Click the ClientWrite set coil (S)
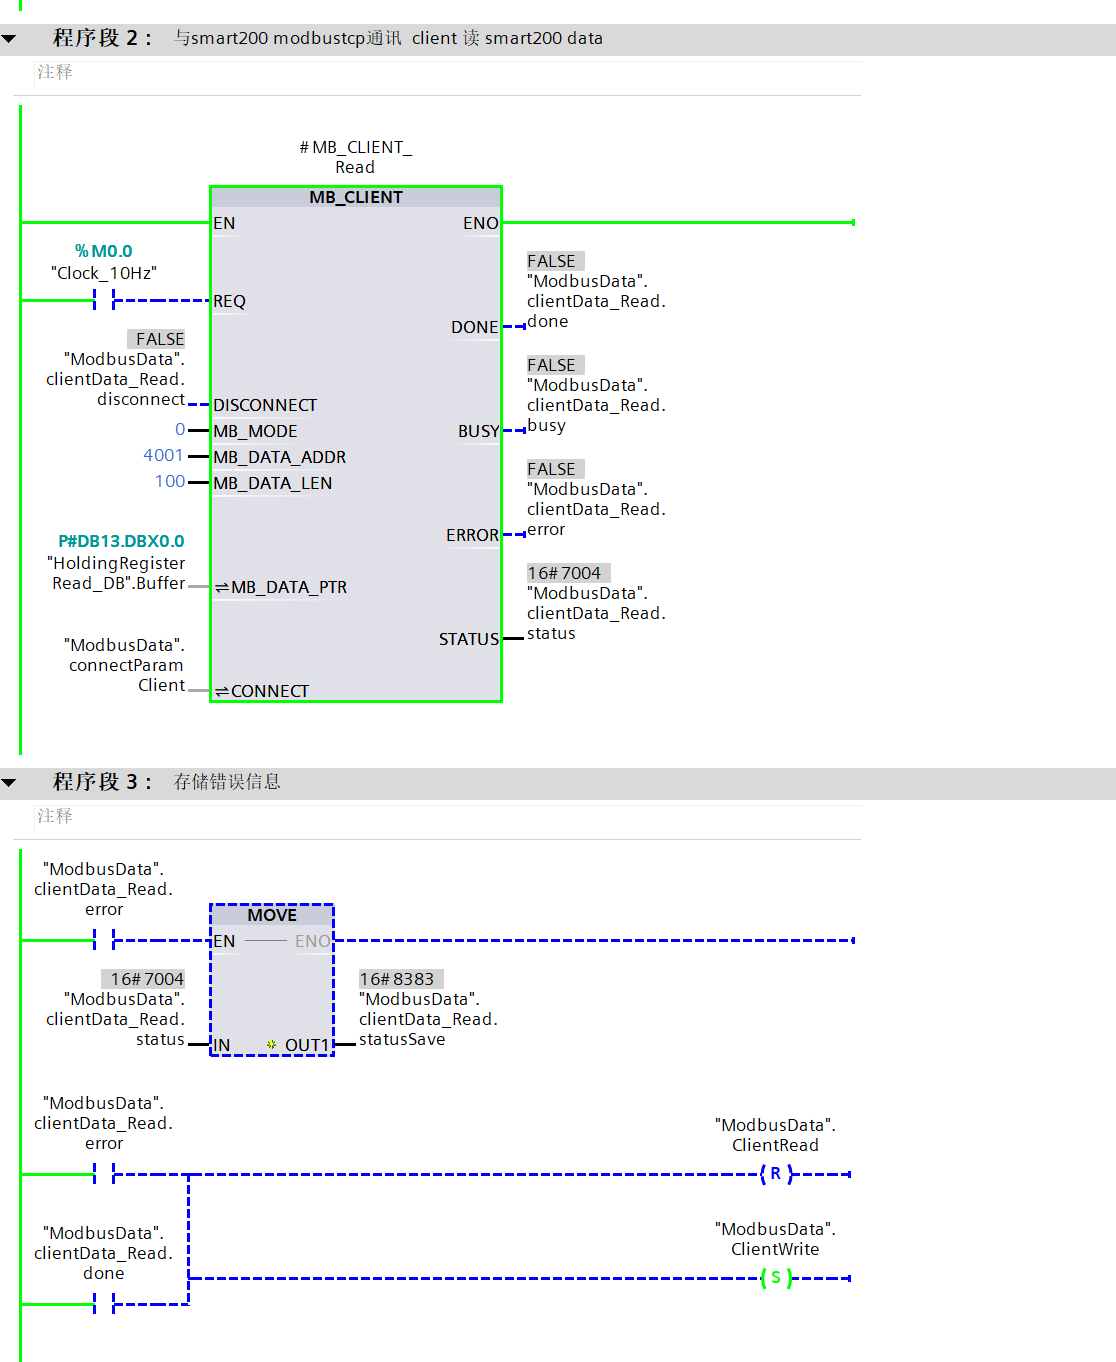The height and width of the screenshot is (1362, 1116). pyautogui.click(x=776, y=1278)
